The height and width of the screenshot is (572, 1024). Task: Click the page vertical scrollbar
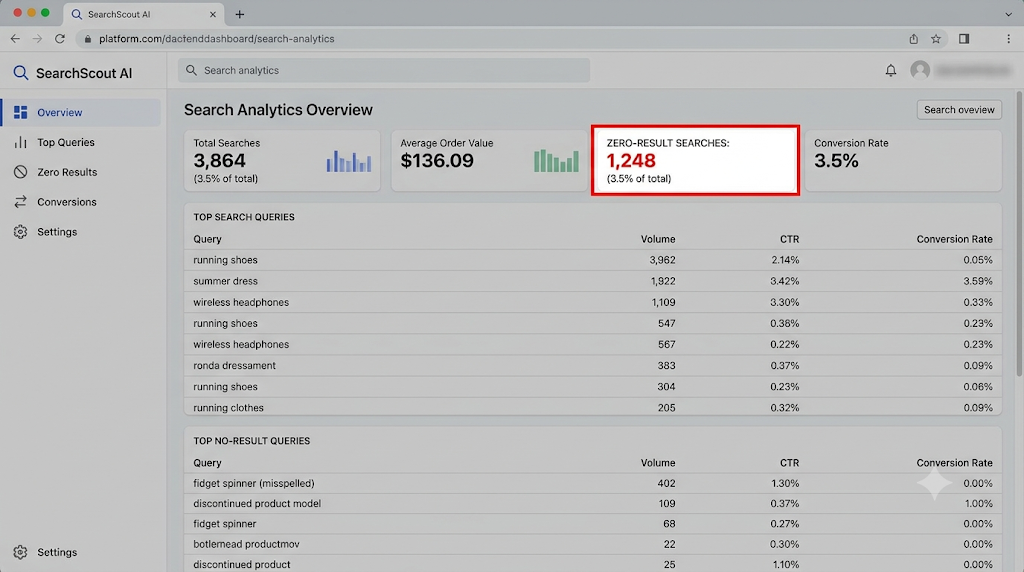point(1018,235)
